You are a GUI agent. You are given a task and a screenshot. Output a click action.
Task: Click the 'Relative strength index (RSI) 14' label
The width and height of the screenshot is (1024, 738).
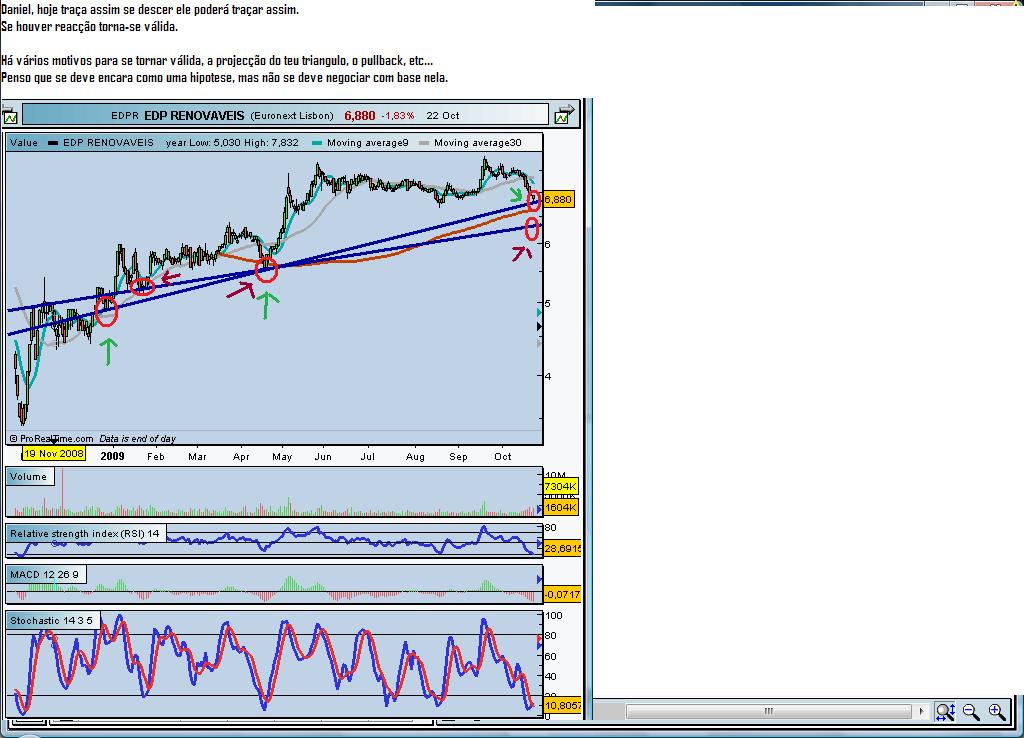[x=85, y=534]
